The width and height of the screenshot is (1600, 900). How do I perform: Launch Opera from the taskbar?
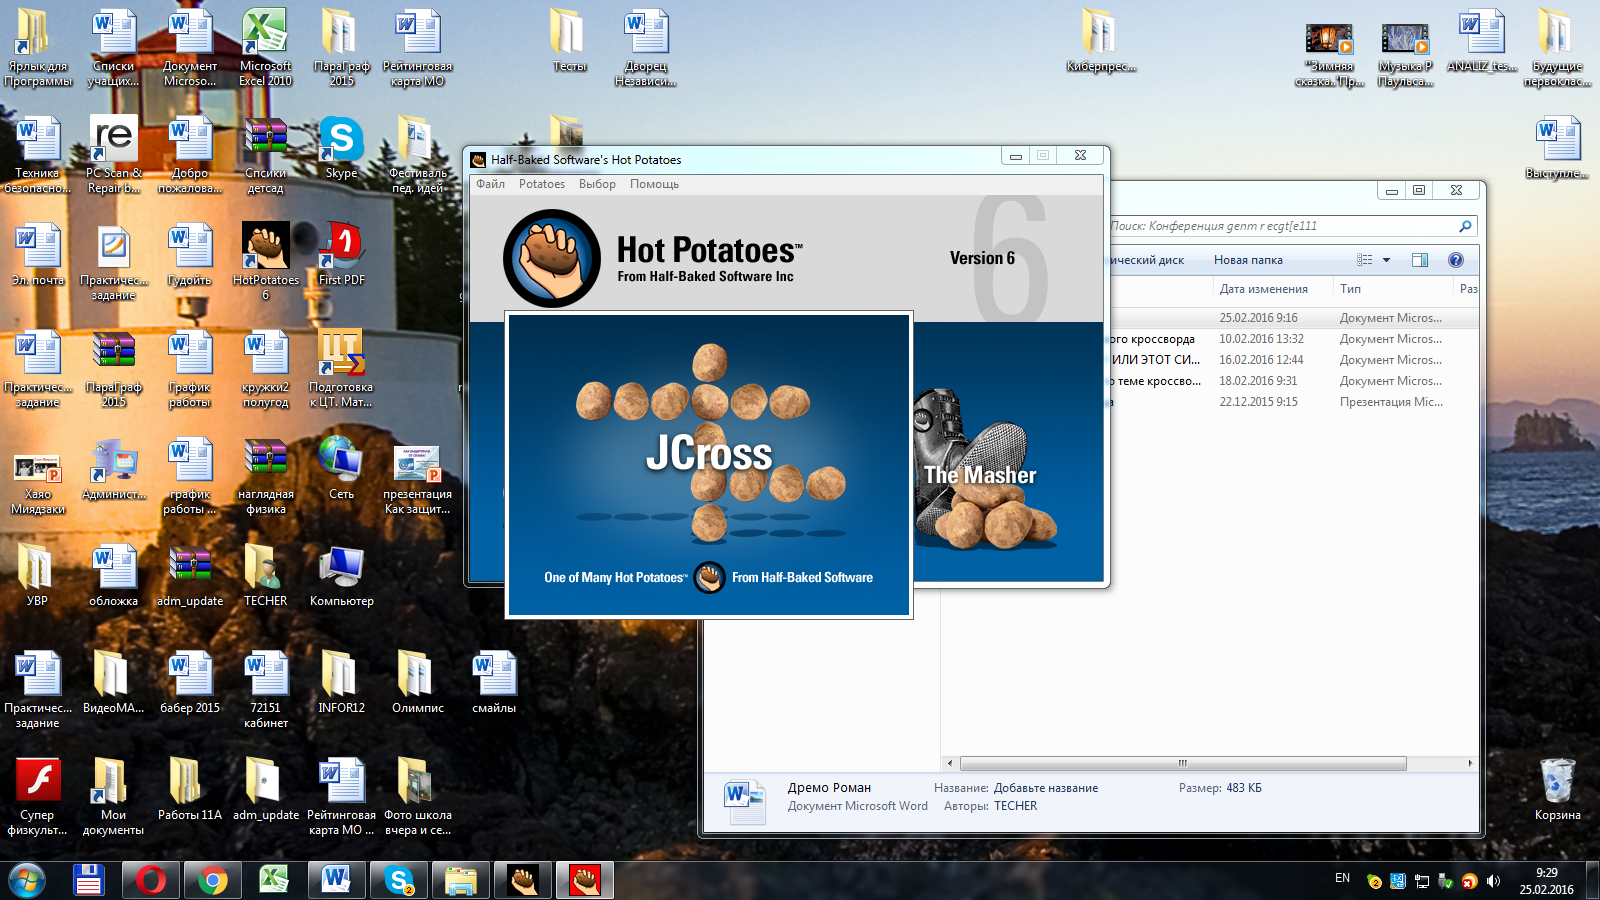[151, 881]
